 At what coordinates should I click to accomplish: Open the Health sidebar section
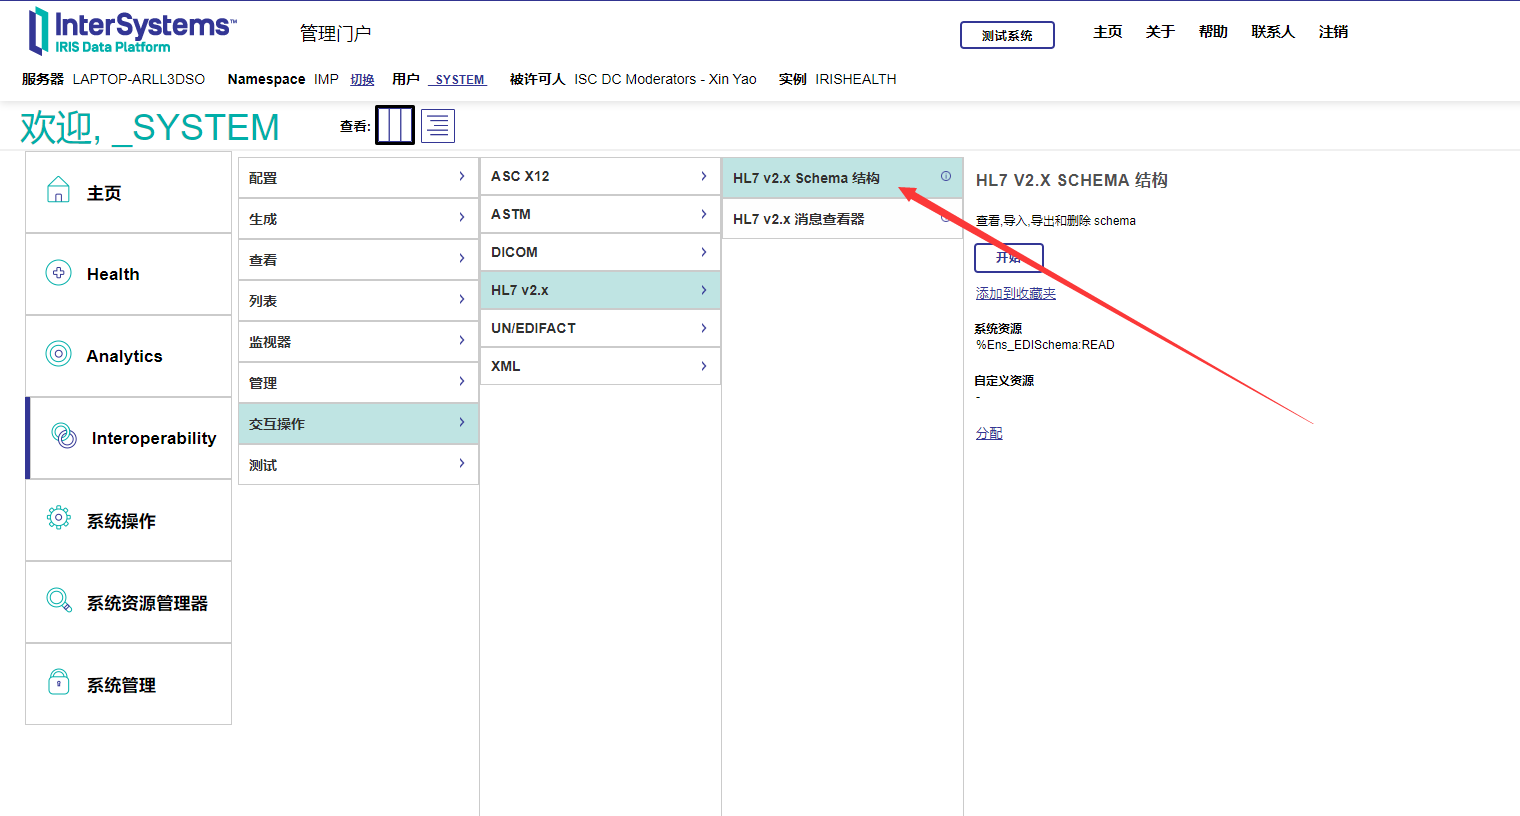128,274
